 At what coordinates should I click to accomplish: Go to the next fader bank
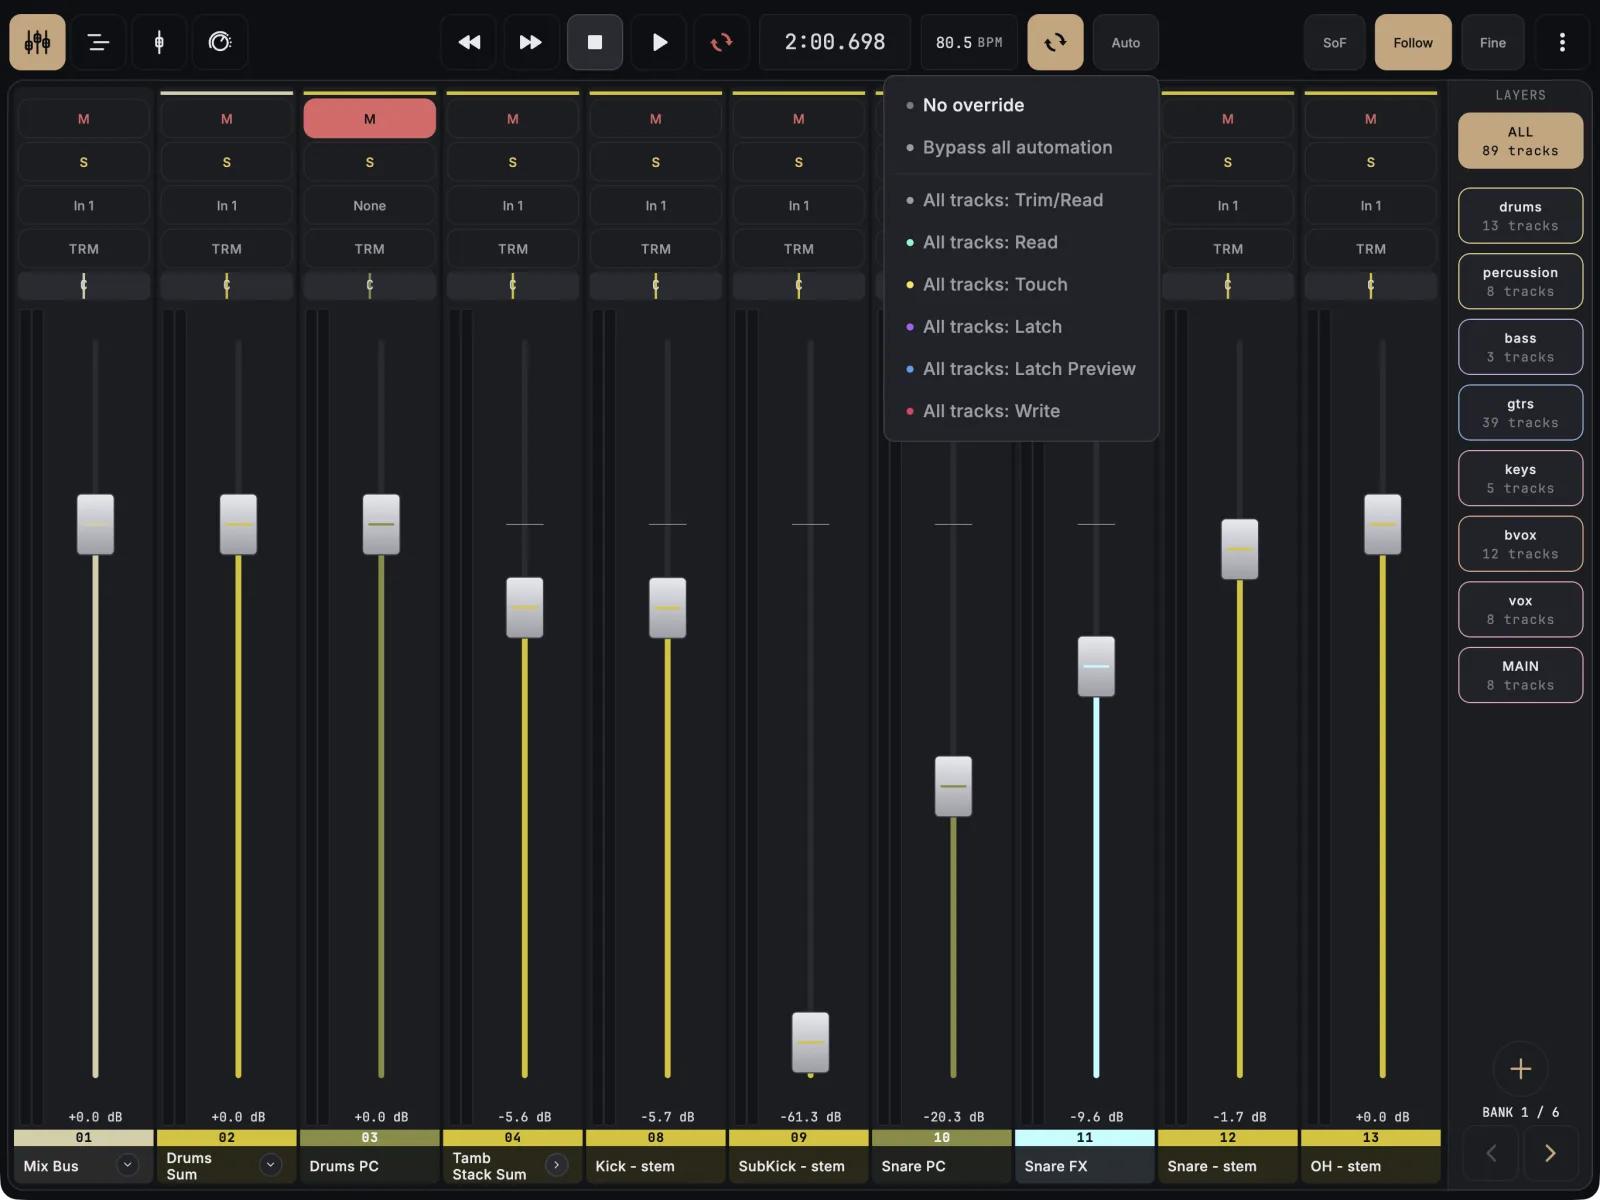[x=1550, y=1153]
